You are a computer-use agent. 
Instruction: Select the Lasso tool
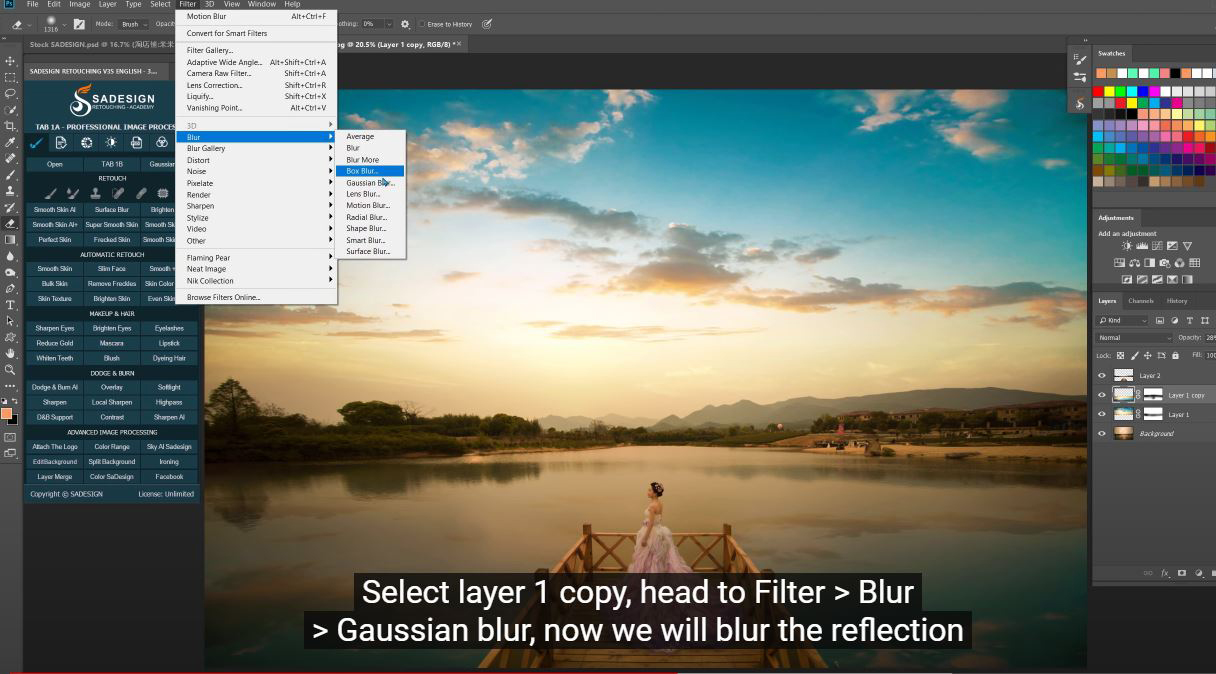(11, 93)
